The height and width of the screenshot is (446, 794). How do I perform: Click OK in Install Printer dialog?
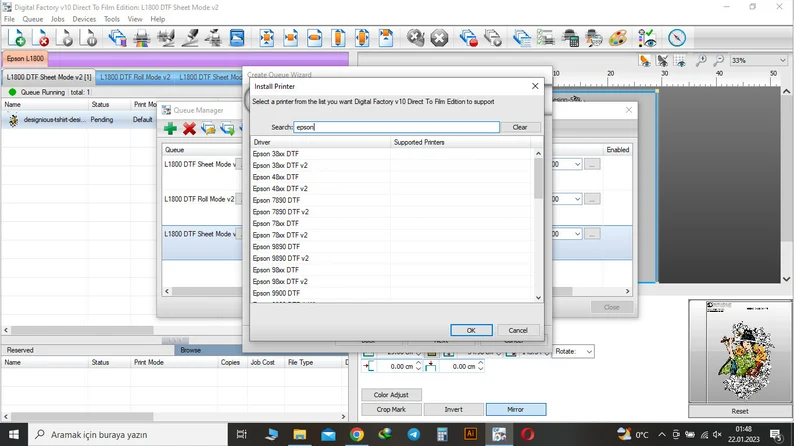(471, 330)
